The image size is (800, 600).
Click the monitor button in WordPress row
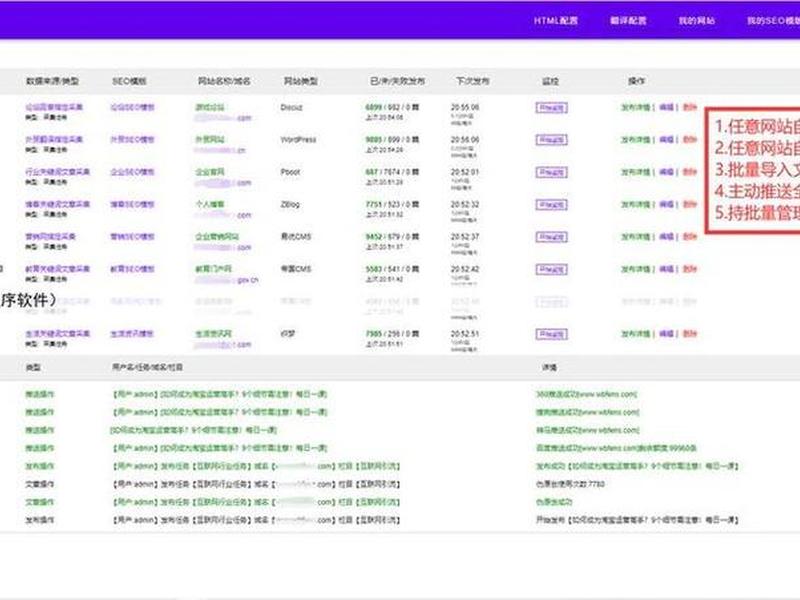pos(551,140)
